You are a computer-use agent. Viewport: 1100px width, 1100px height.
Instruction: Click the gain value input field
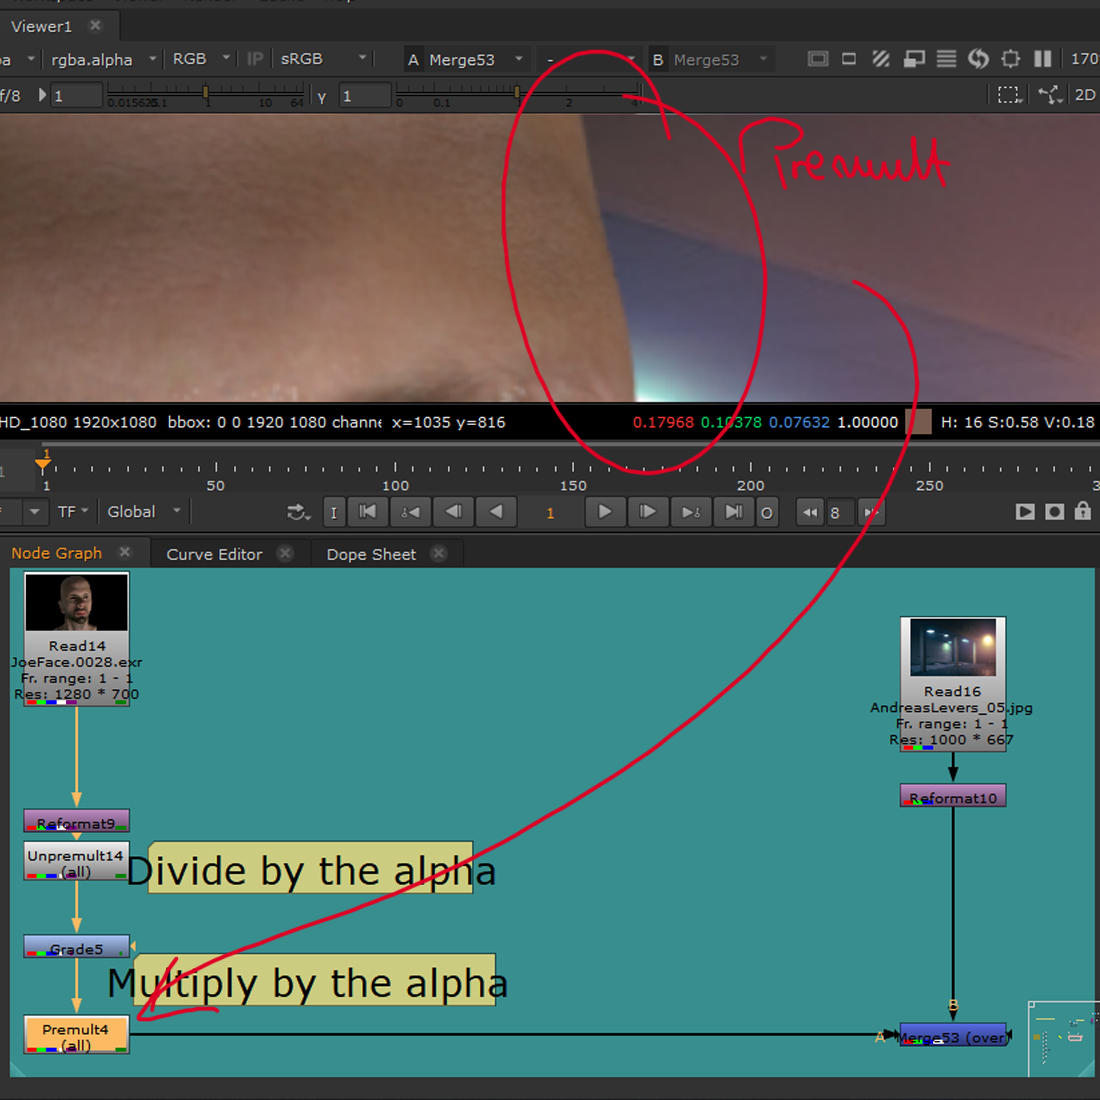[77, 95]
